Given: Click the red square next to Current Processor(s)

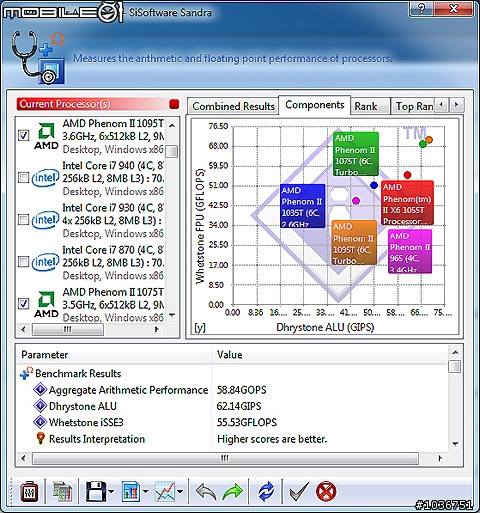Looking at the screenshot, I should [174, 104].
